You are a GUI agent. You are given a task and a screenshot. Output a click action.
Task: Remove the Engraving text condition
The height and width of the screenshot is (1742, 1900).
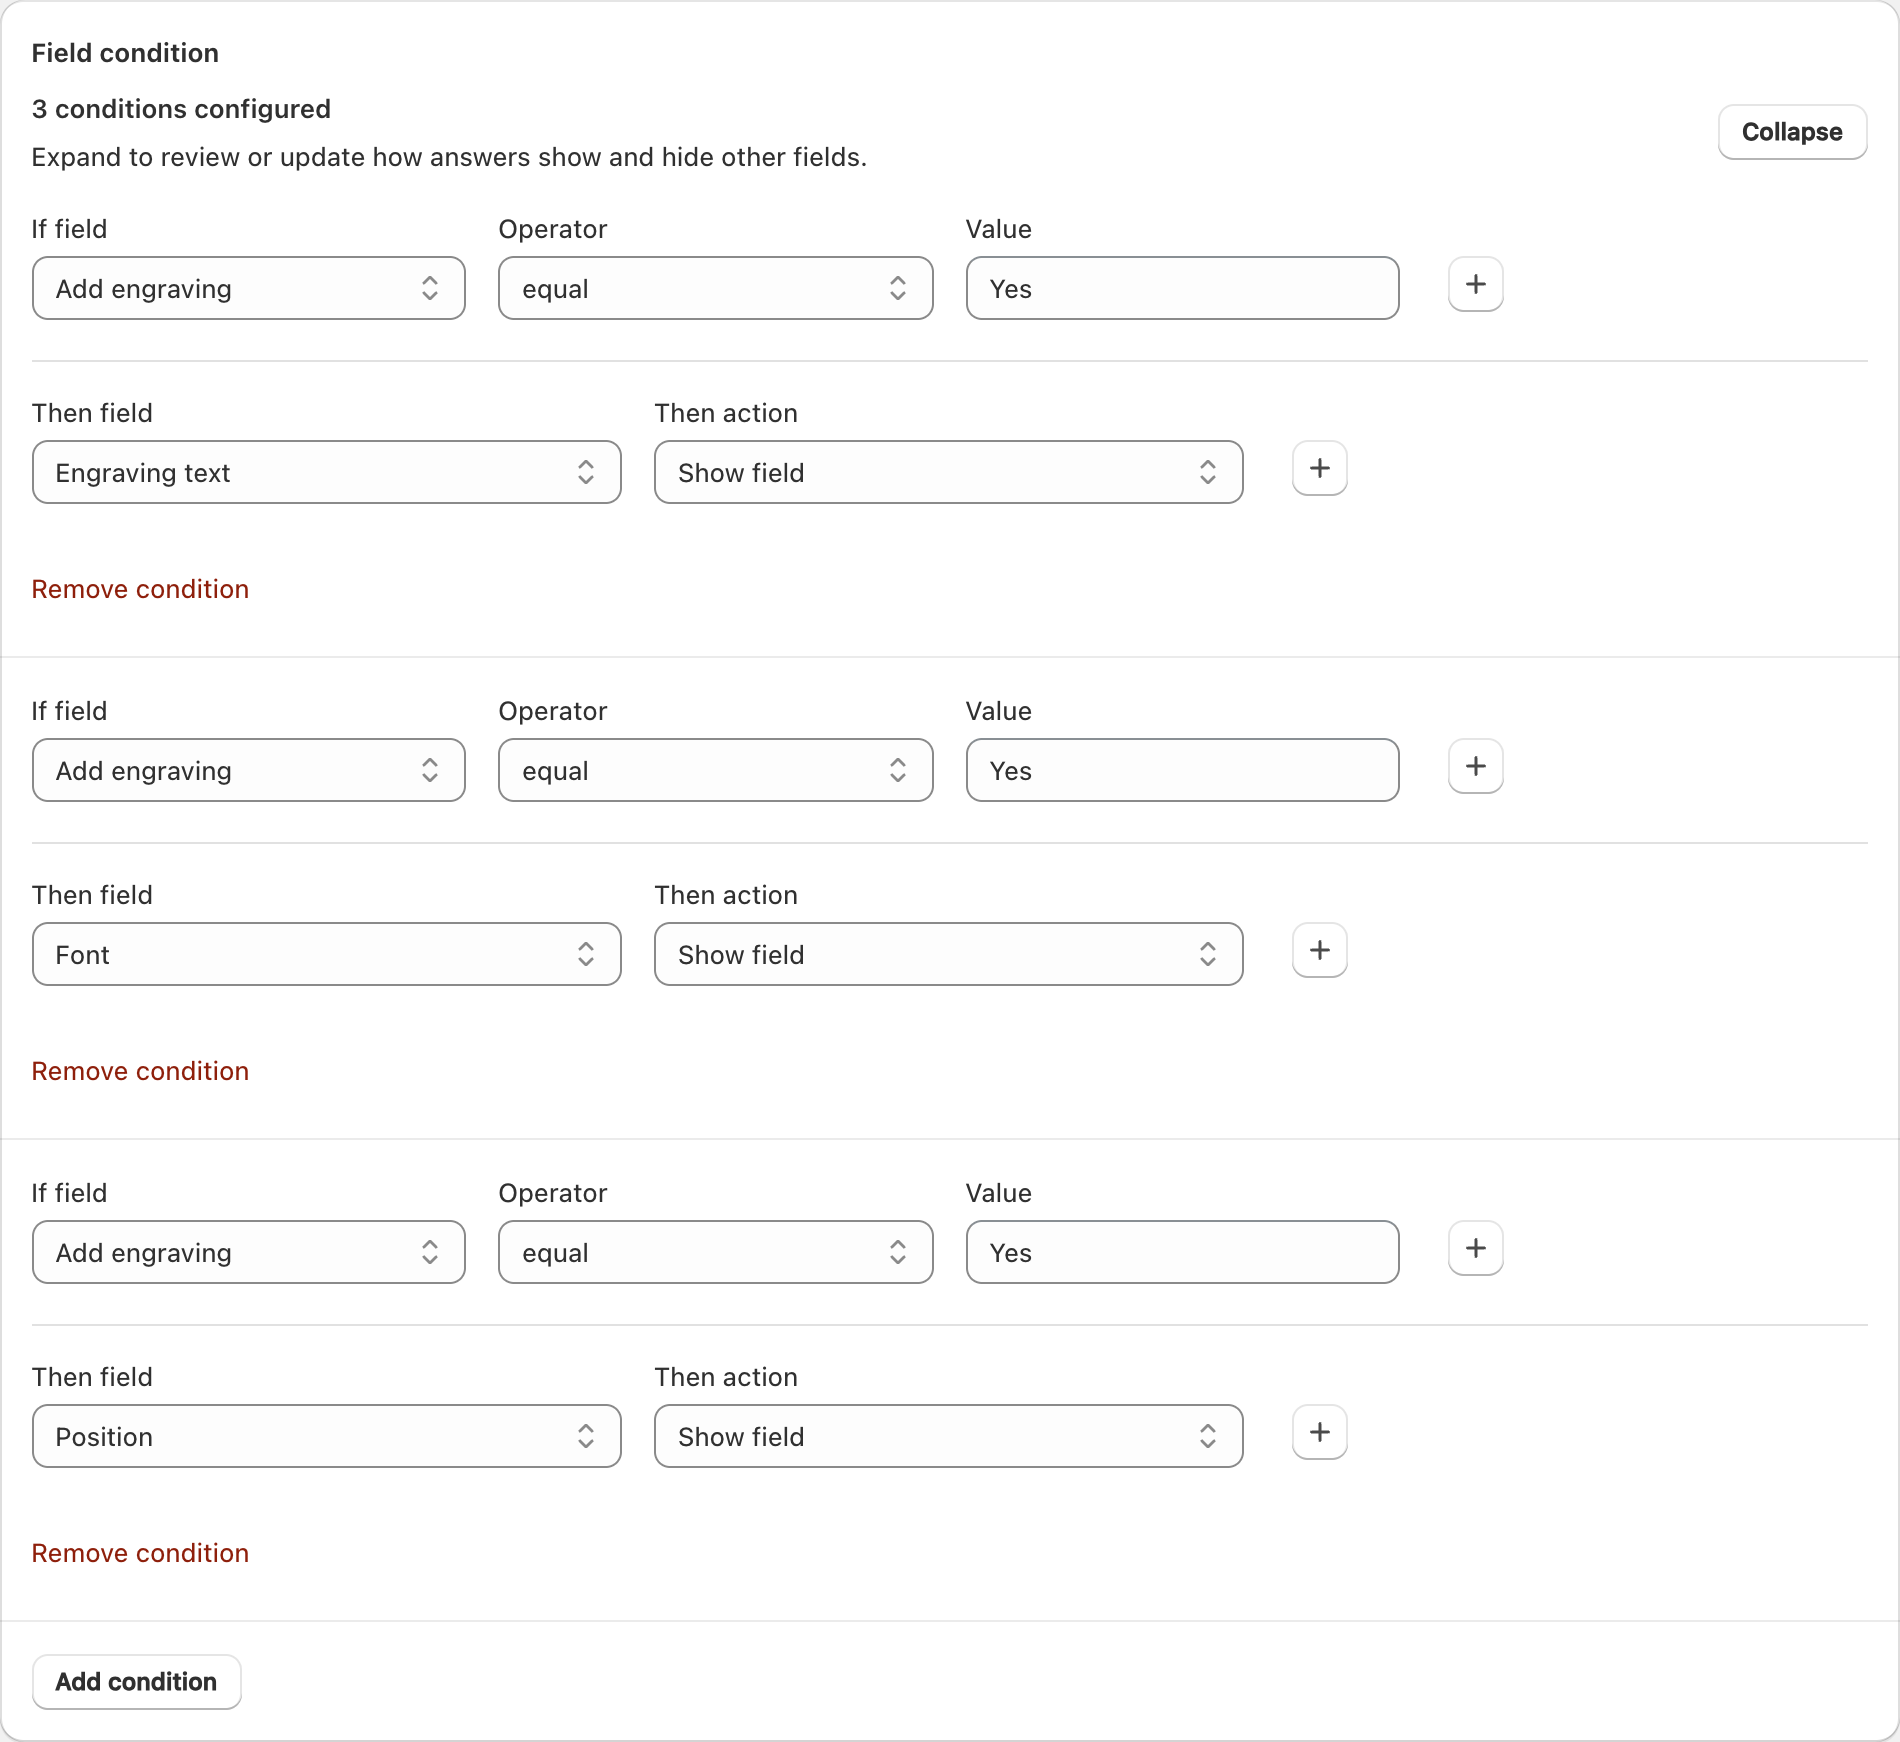coord(140,589)
